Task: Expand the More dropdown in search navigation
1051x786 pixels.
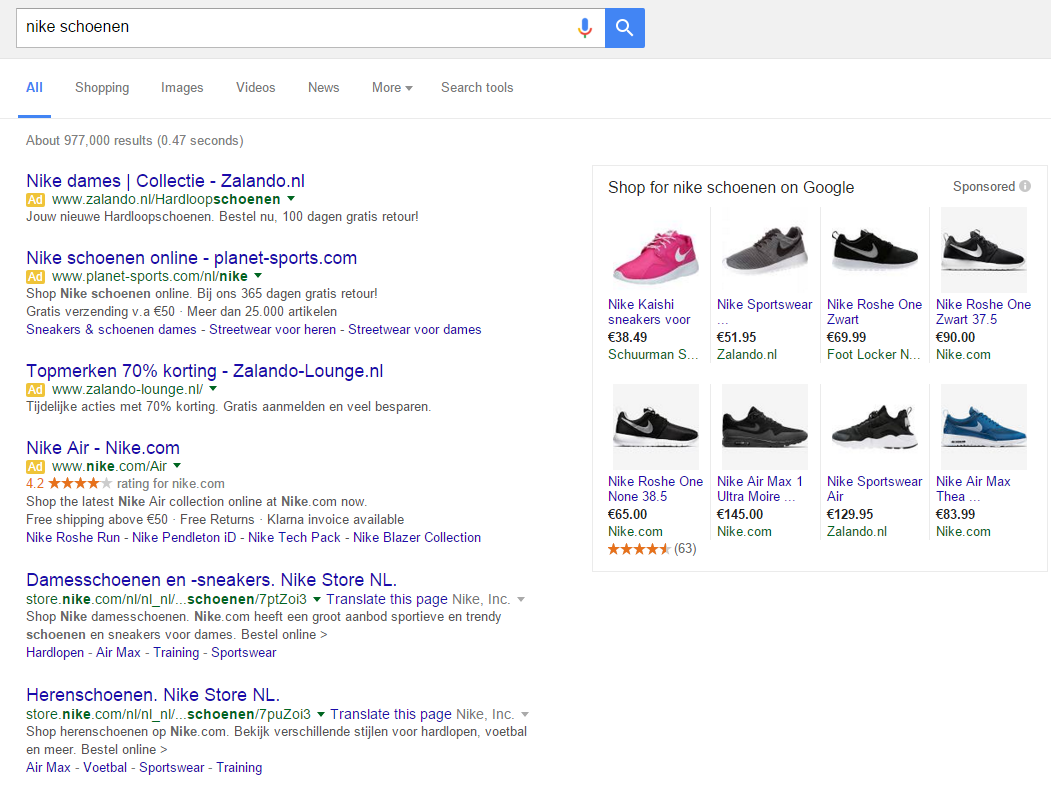Action: 392,88
